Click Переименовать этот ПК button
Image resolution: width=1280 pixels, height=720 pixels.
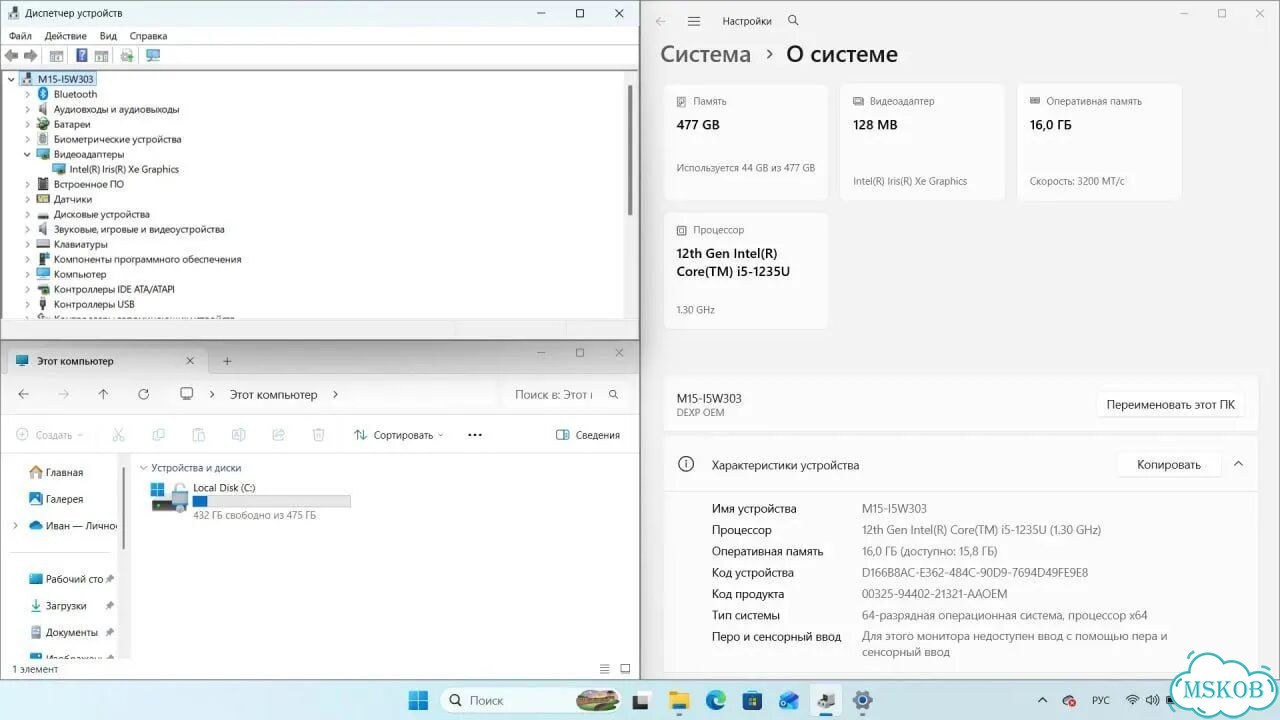coord(1170,405)
